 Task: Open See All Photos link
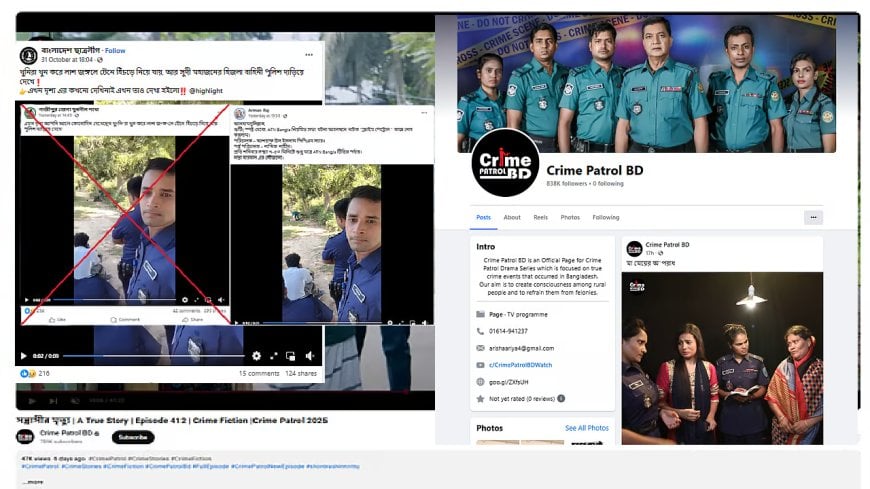(x=586, y=428)
